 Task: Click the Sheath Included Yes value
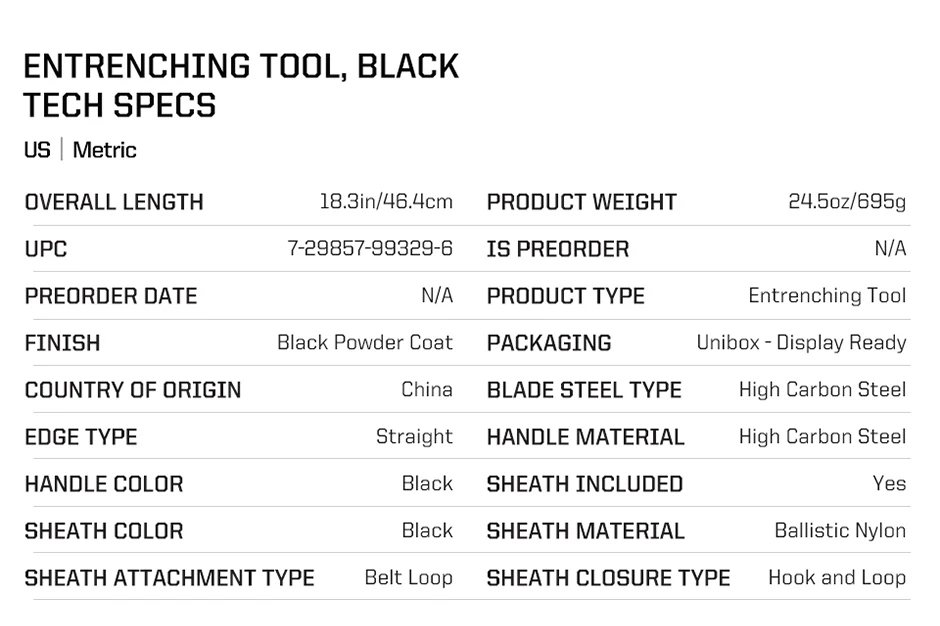890,483
